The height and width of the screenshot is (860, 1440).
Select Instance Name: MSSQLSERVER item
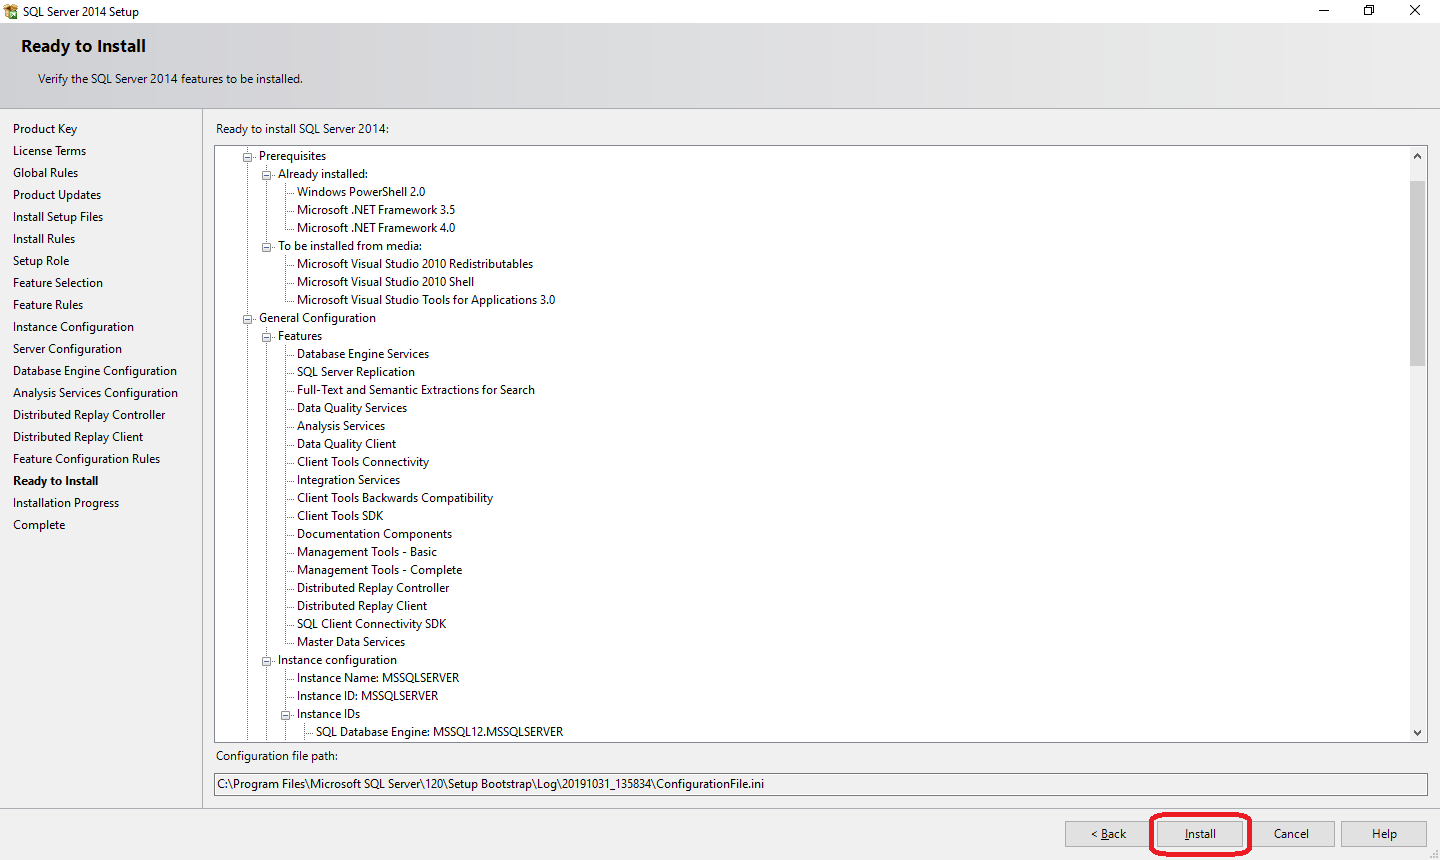[378, 678]
